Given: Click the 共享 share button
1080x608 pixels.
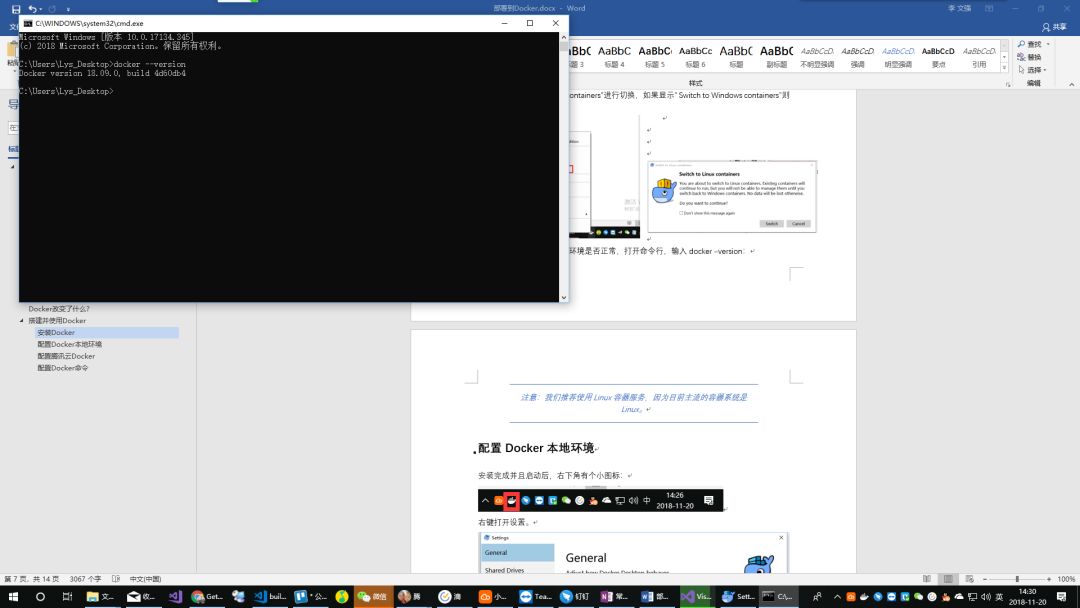Looking at the screenshot, I should (x=1055, y=27).
